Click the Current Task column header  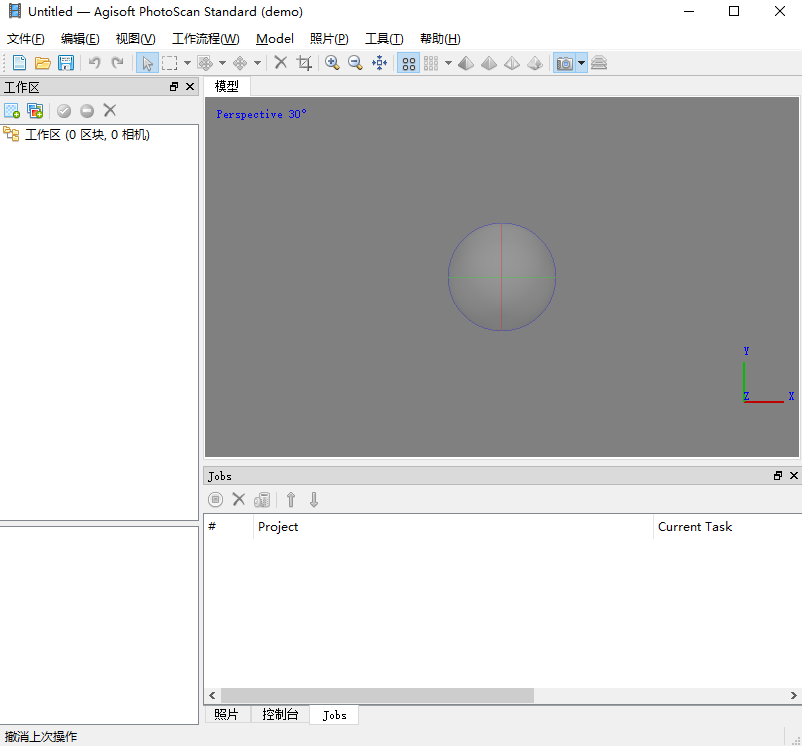click(x=695, y=527)
